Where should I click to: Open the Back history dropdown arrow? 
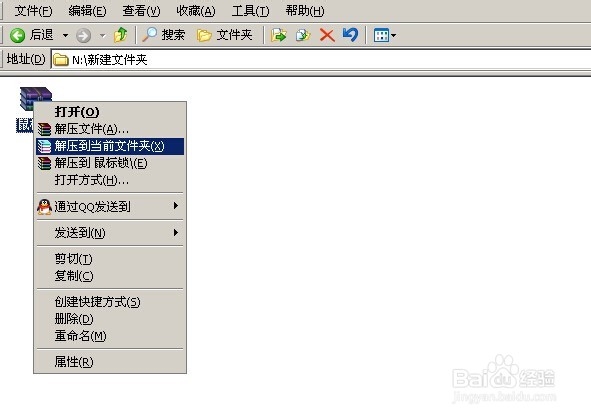66,35
